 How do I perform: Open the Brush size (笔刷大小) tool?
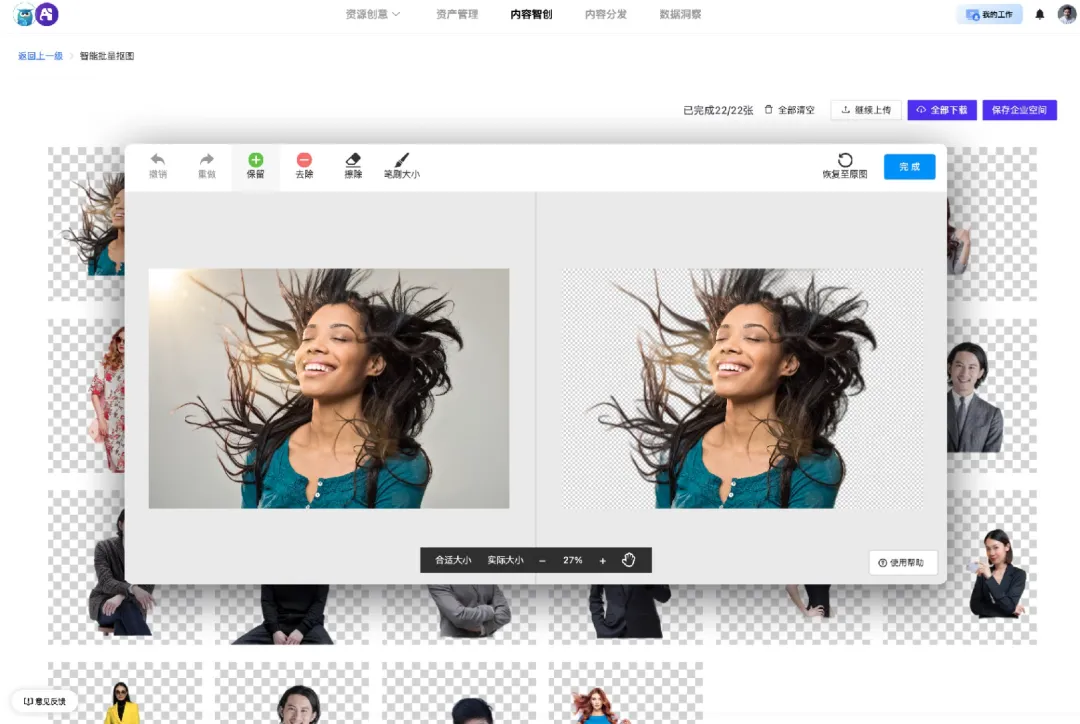tap(402, 166)
